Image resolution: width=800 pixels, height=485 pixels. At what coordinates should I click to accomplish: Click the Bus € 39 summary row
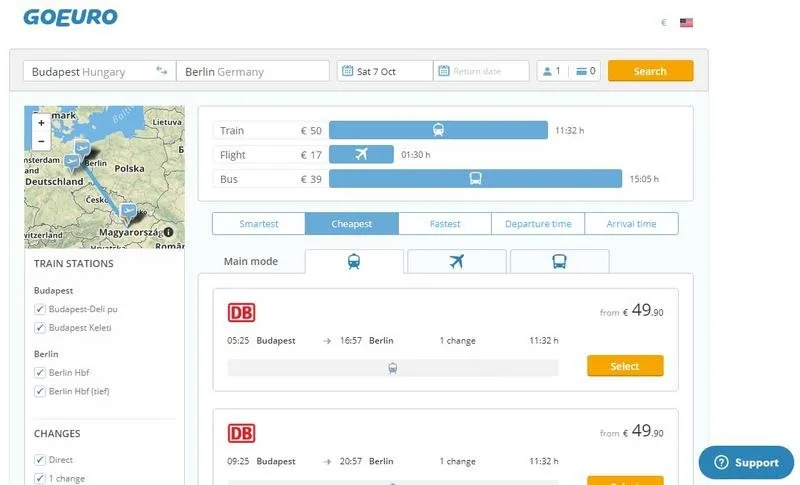tap(270, 179)
